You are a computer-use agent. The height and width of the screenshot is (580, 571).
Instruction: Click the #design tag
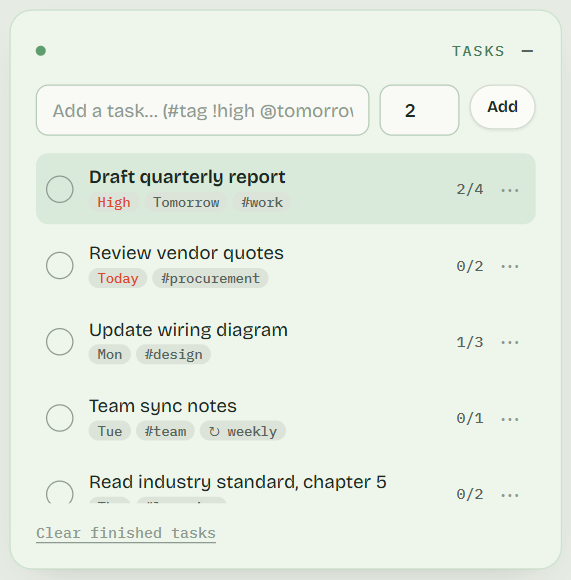pyautogui.click(x=173, y=354)
